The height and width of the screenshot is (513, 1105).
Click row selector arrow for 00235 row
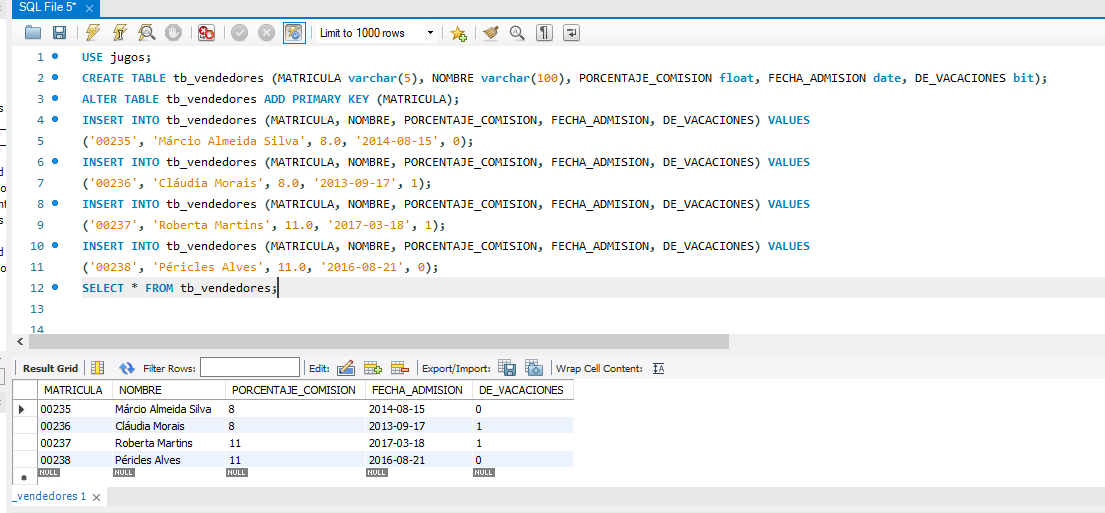tap(21, 409)
